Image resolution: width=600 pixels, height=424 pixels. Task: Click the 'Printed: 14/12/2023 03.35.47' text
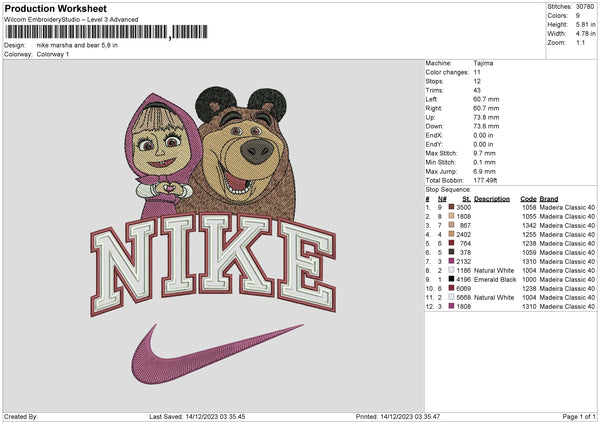coord(398,416)
